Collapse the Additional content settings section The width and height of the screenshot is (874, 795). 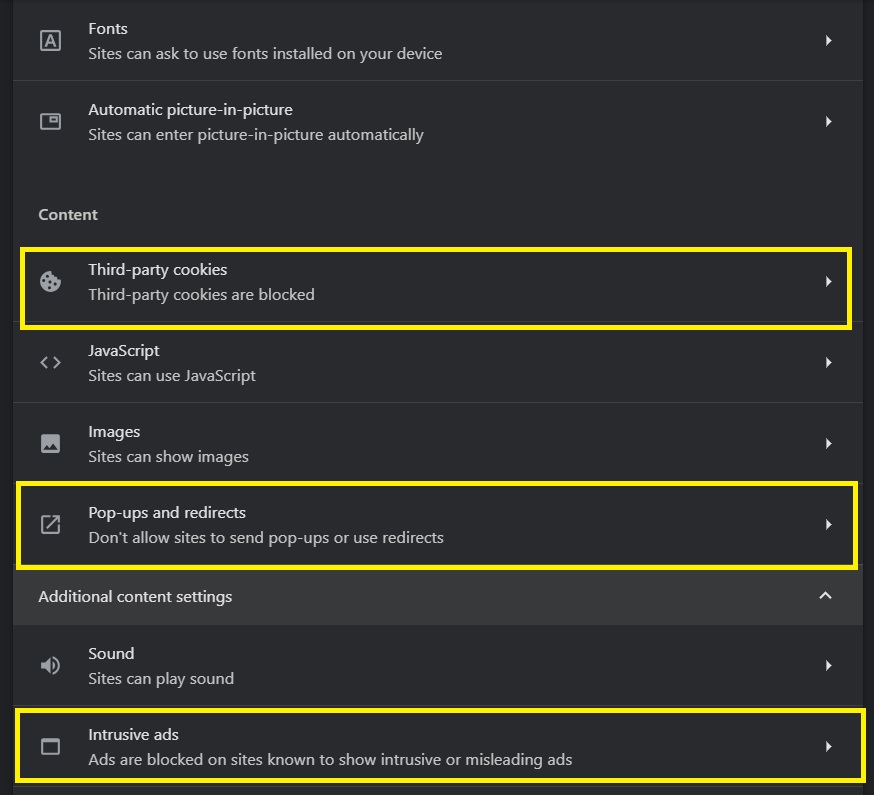tap(825, 596)
